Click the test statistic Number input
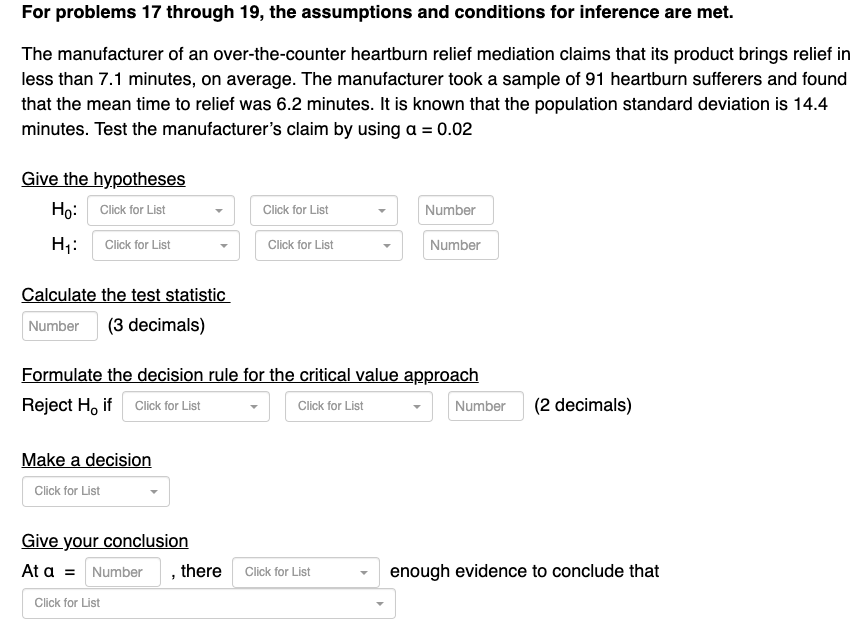This screenshot has height=630, width=857. 59,326
